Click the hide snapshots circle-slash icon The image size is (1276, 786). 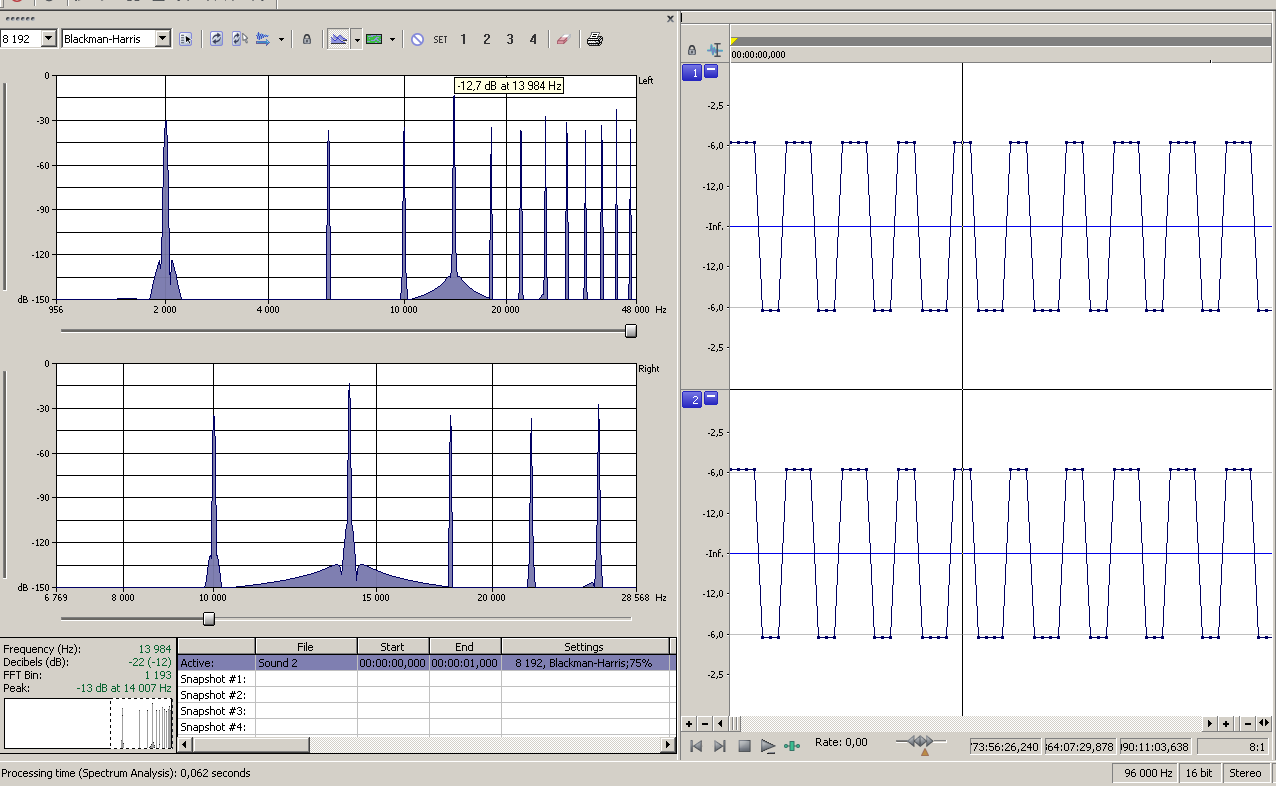pos(417,39)
